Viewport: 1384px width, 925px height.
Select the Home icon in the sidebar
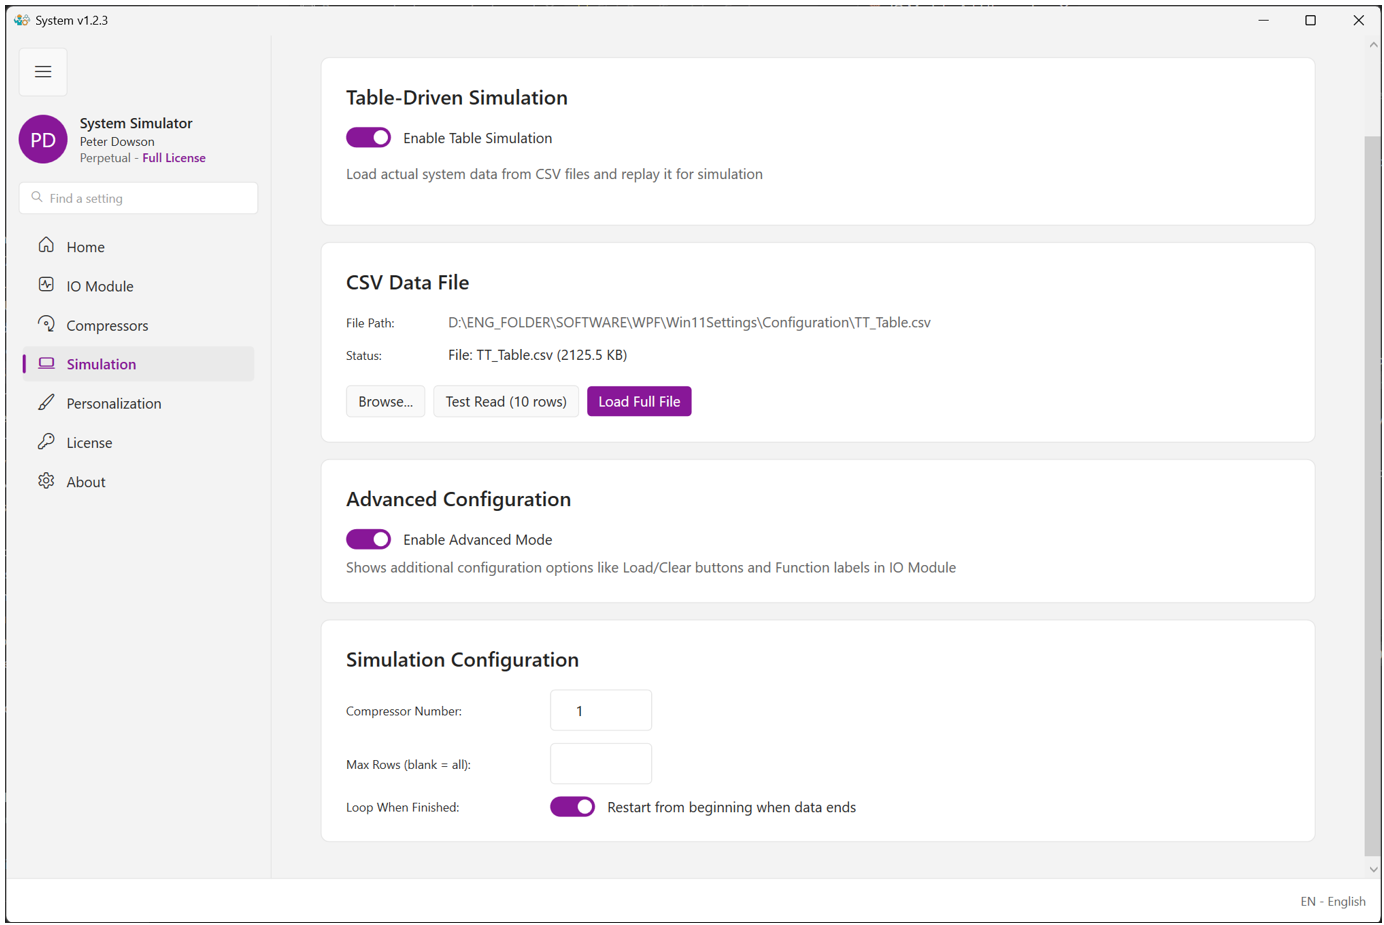(x=46, y=246)
